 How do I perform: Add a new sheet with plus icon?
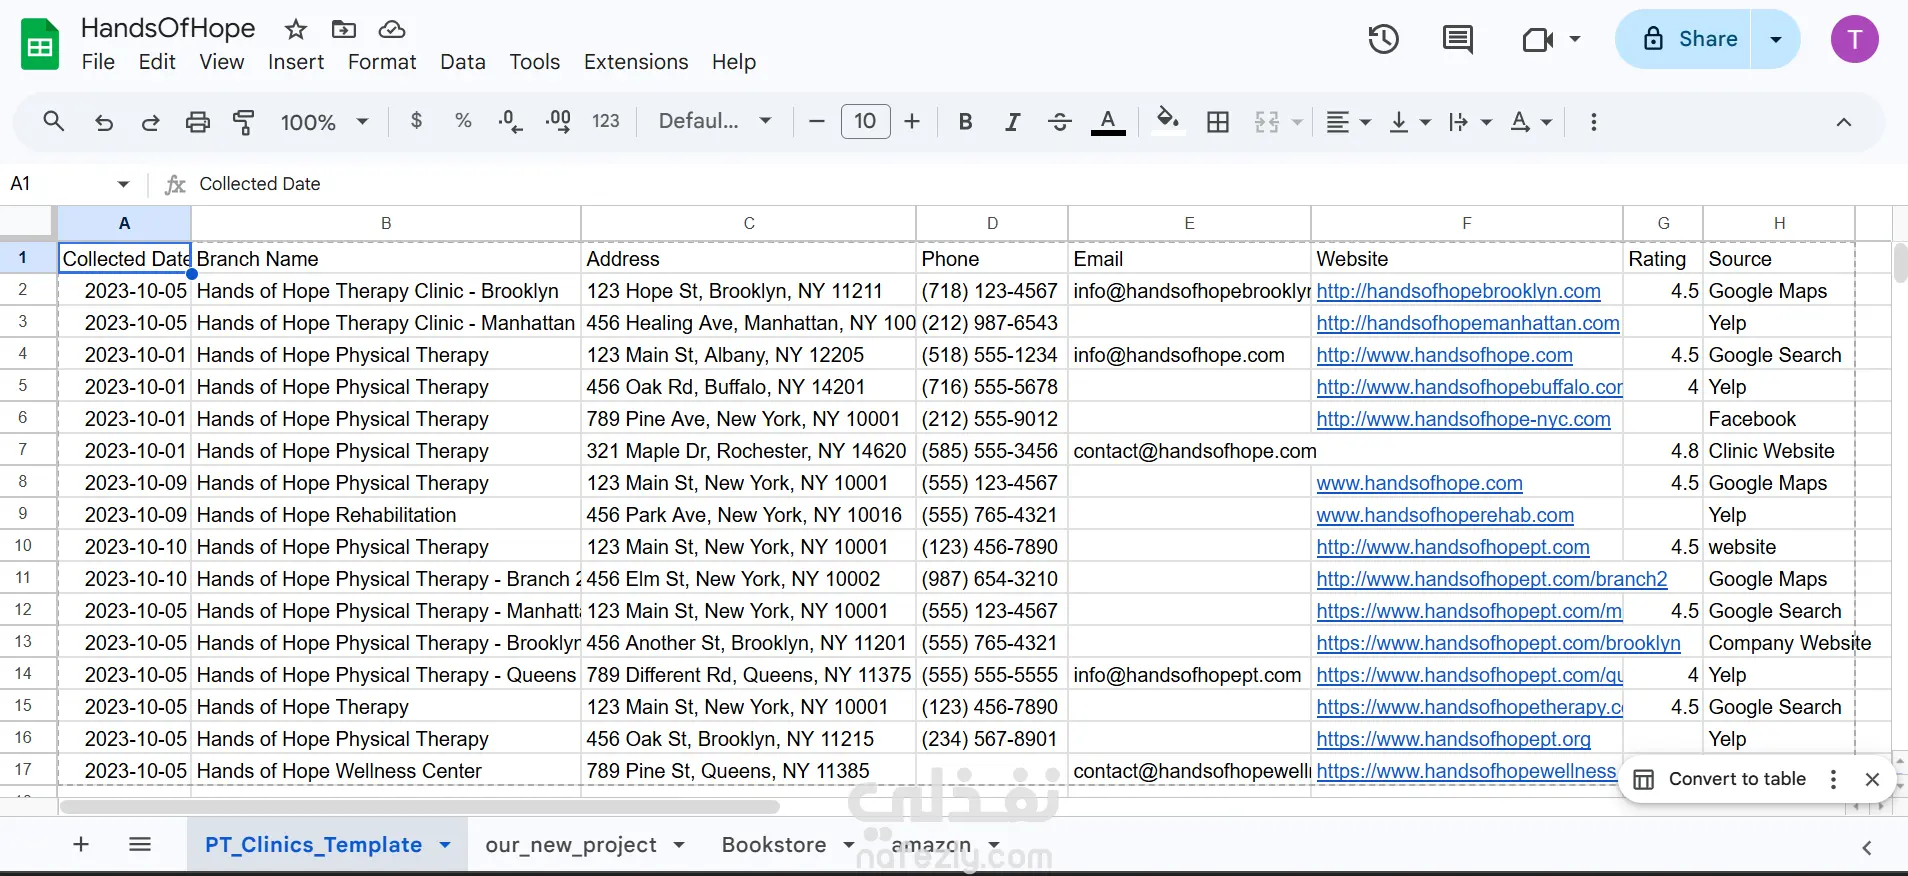click(81, 845)
